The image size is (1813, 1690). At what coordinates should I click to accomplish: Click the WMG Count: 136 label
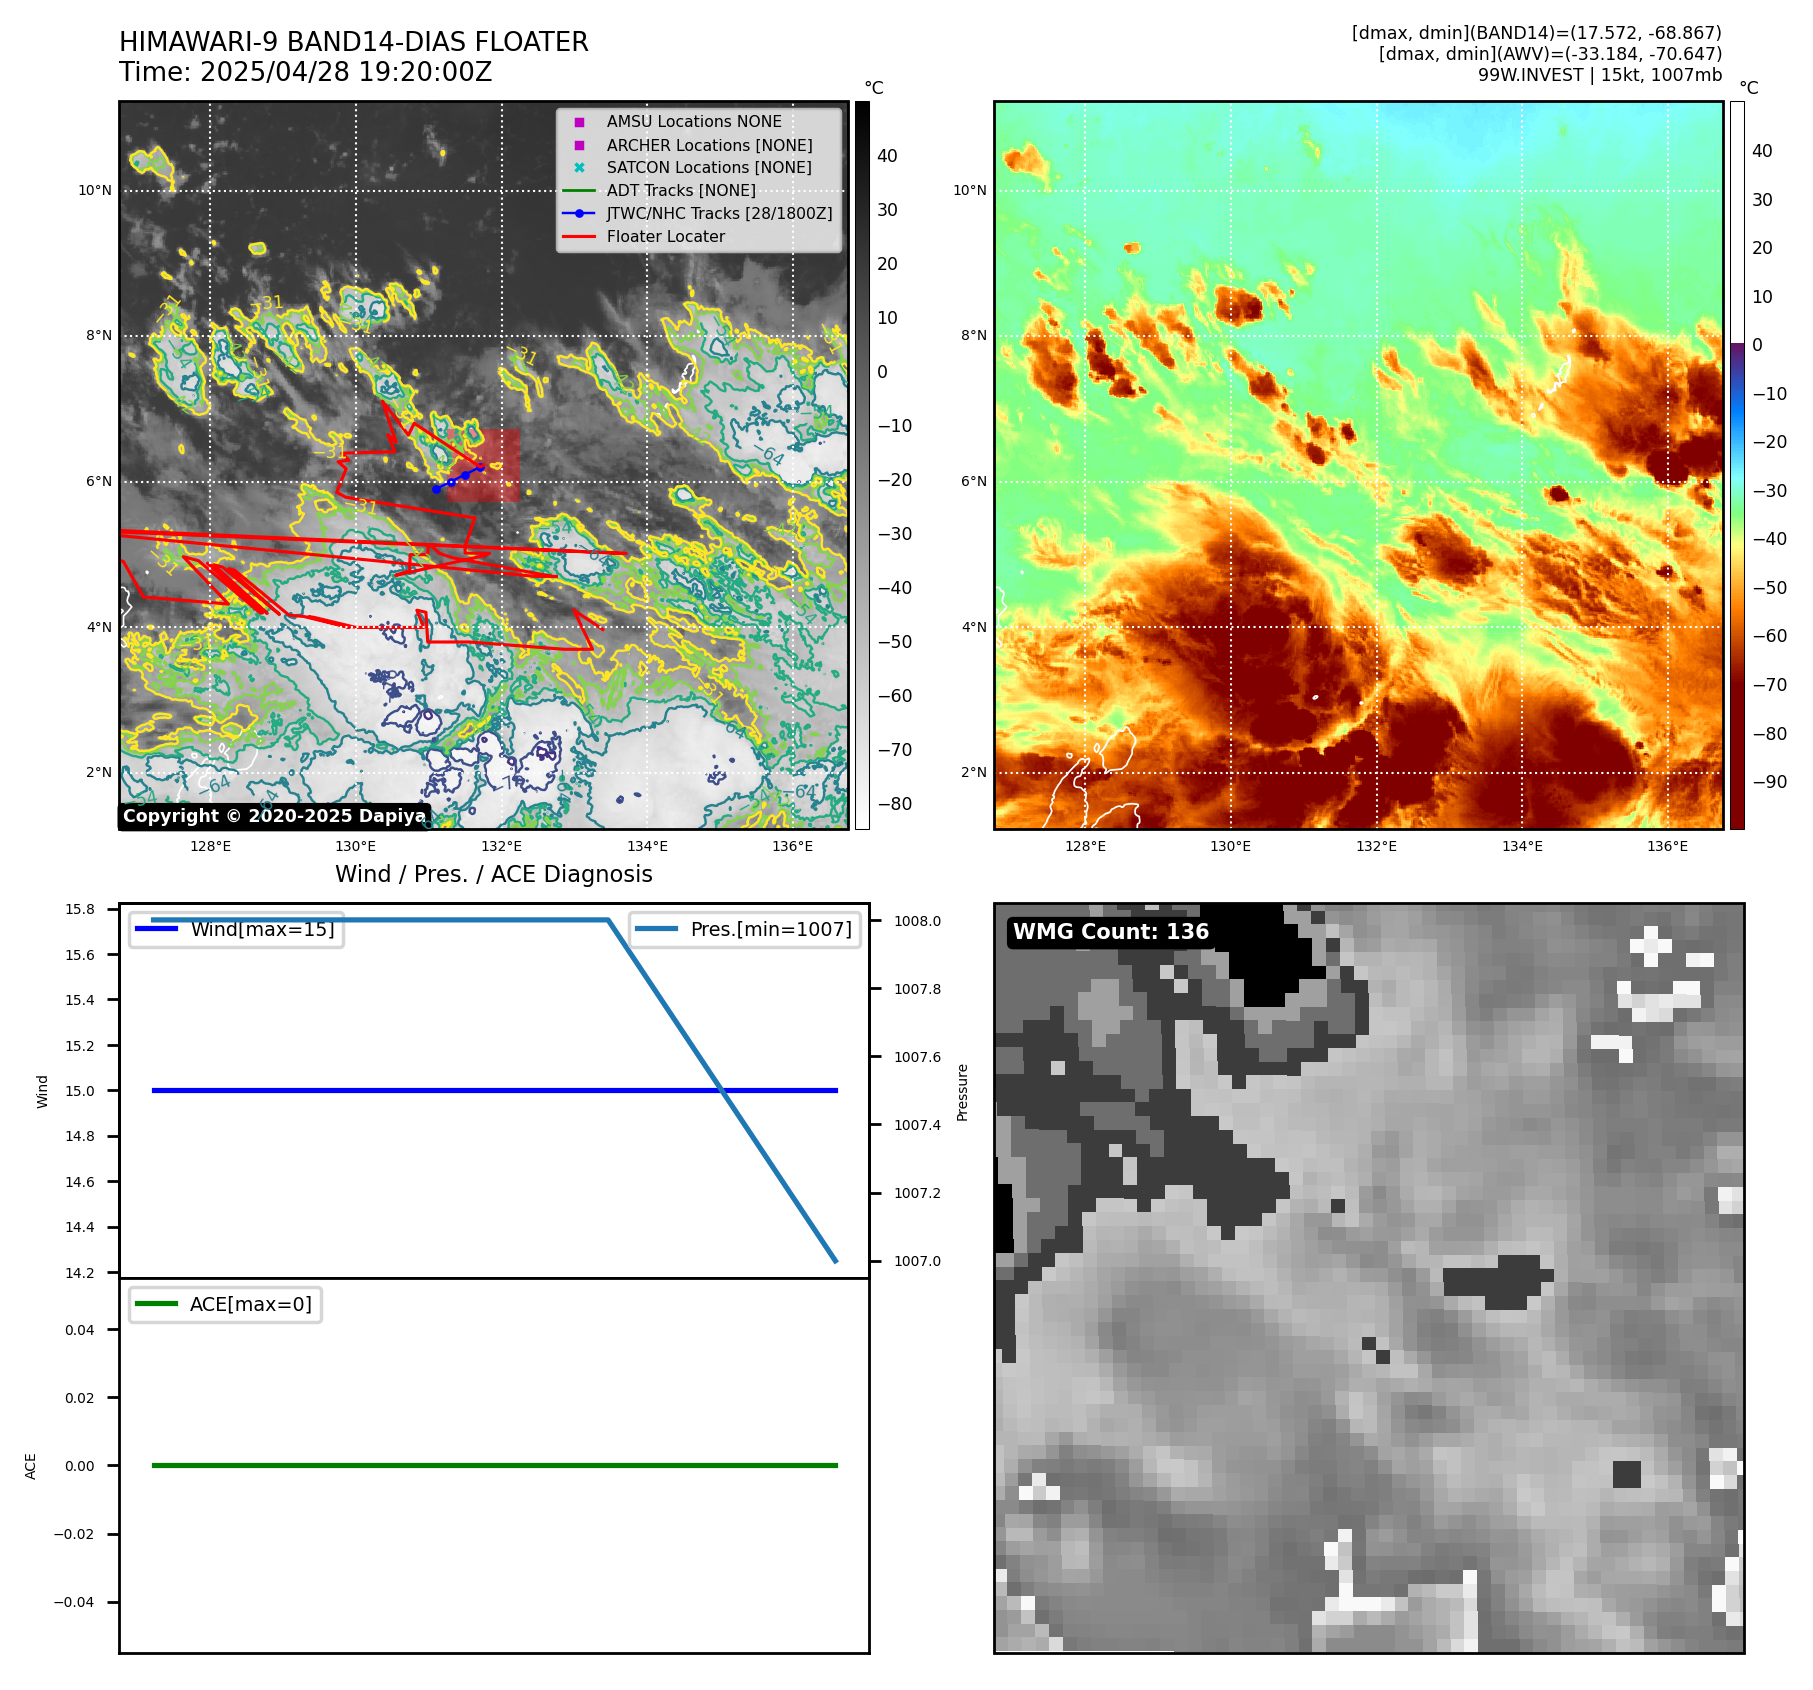tap(1111, 932)
